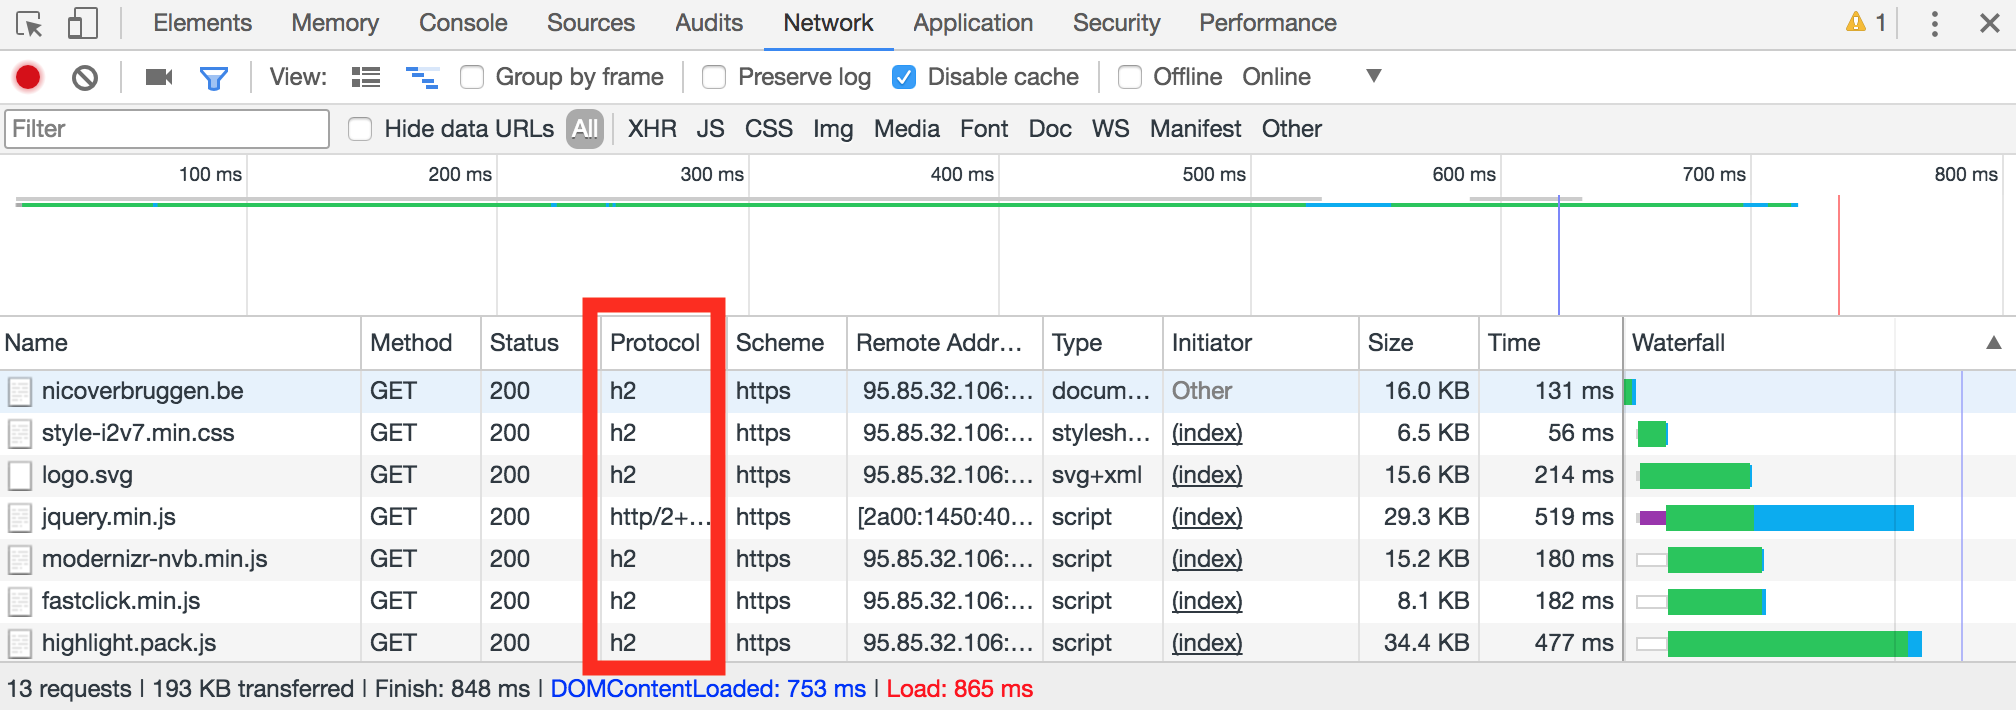Screen dimensions: 2016x710
Task: Filter requests by JS
Action: tap(710, 129)
